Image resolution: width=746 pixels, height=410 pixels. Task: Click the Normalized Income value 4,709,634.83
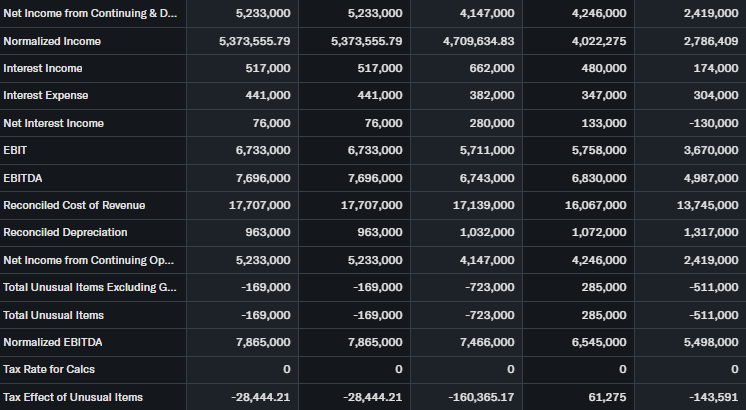(478, 41)
